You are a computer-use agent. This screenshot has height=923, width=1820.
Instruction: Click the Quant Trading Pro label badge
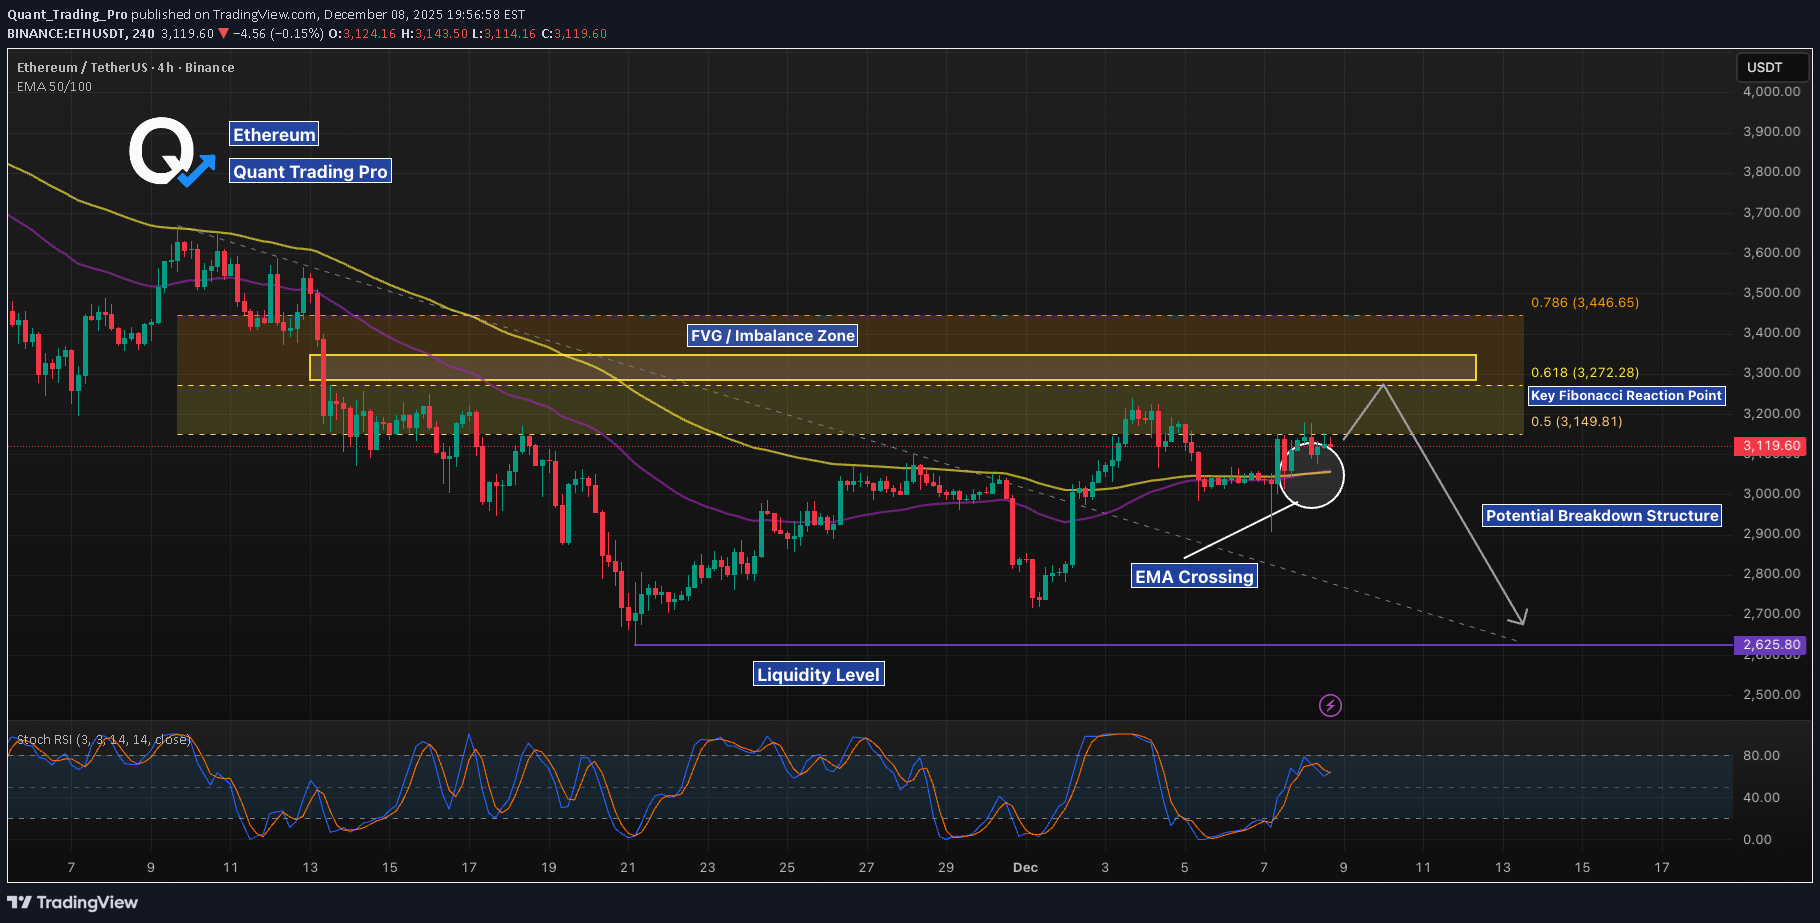click(310, 171)
